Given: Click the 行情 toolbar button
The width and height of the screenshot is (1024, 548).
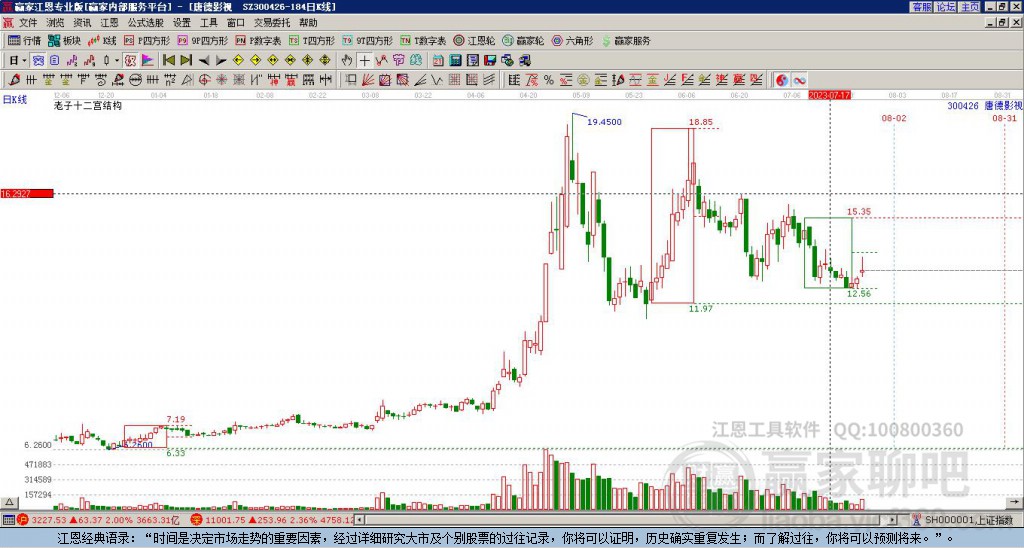Looking at the screenshot, I should 24,40.
